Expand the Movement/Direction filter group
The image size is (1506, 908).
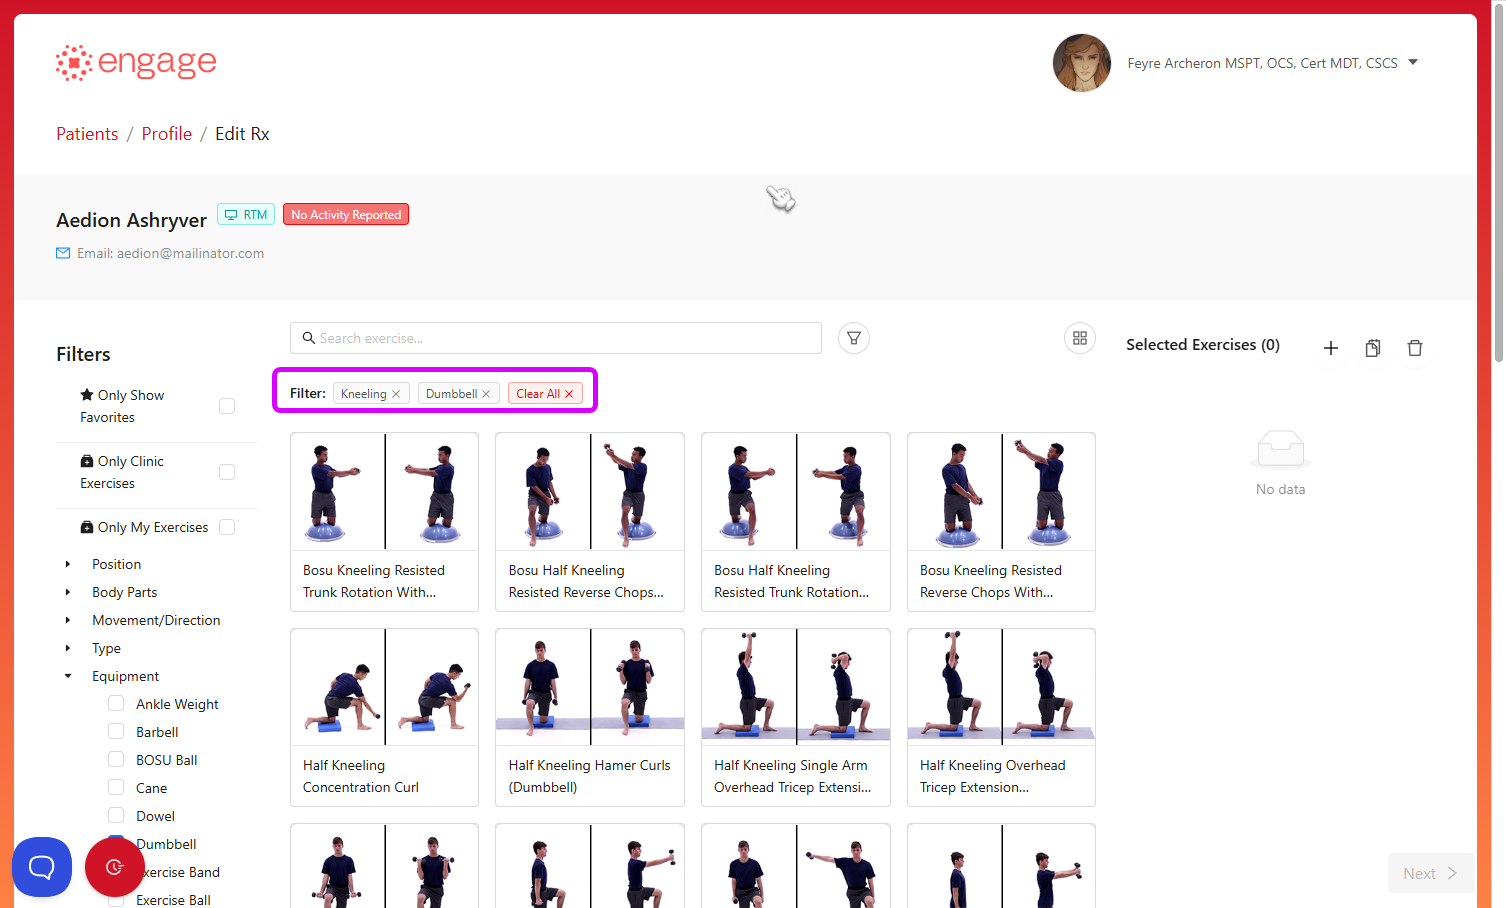pyautogui.click(x=68, y=620)
